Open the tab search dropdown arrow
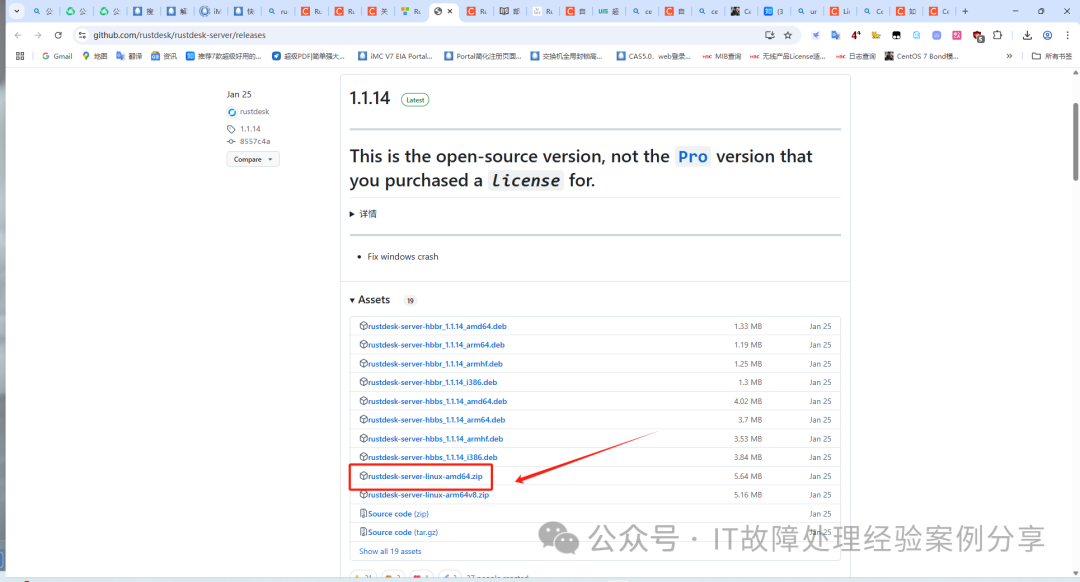The image size is (1080, 582). [17, 11]
